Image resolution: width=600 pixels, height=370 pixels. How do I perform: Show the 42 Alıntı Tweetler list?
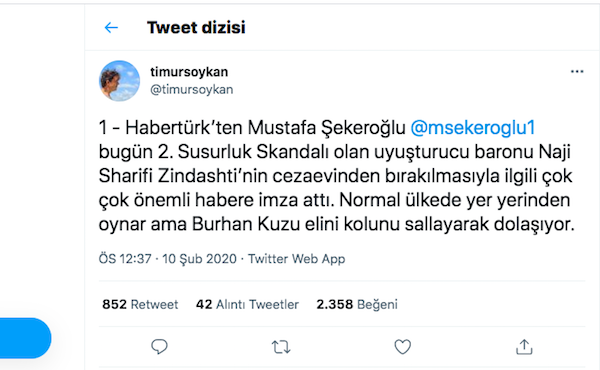[247, 305]
